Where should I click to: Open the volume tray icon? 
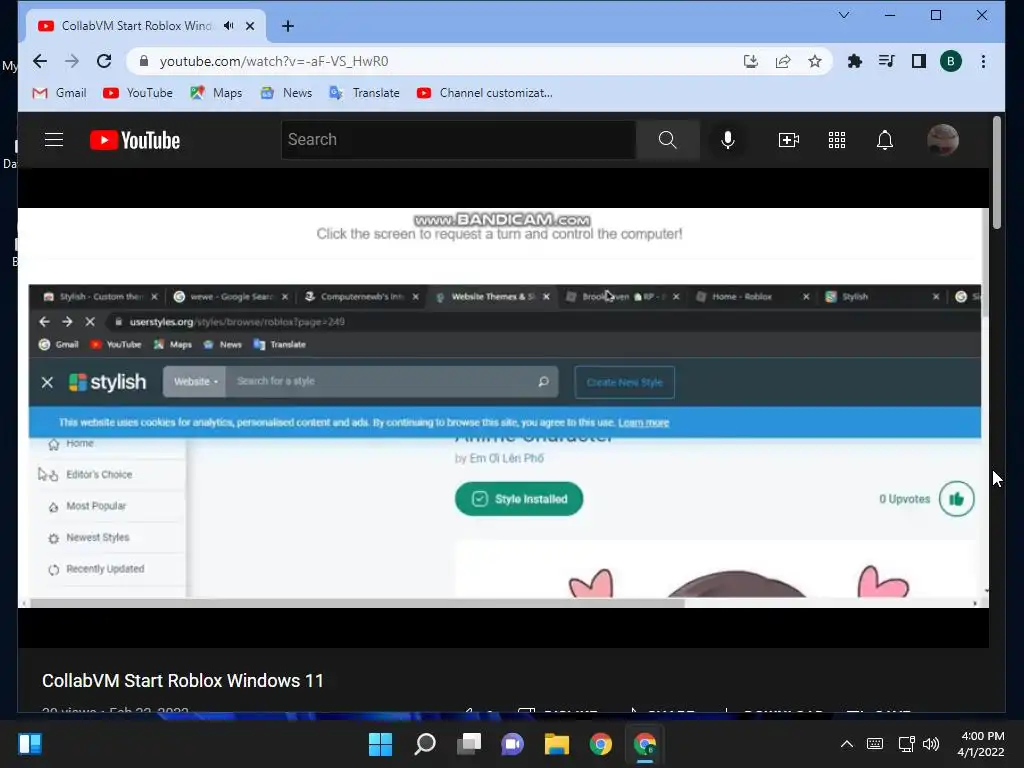[x=931, y=744]
